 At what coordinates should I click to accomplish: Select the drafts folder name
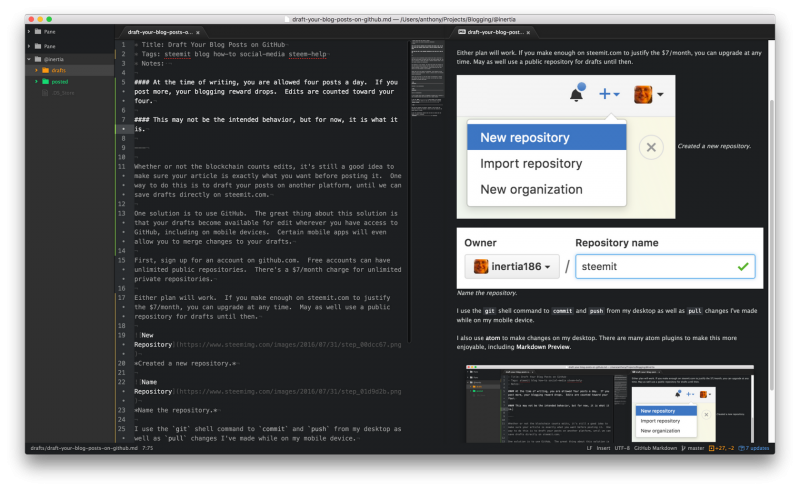click(x=59, y=70)
